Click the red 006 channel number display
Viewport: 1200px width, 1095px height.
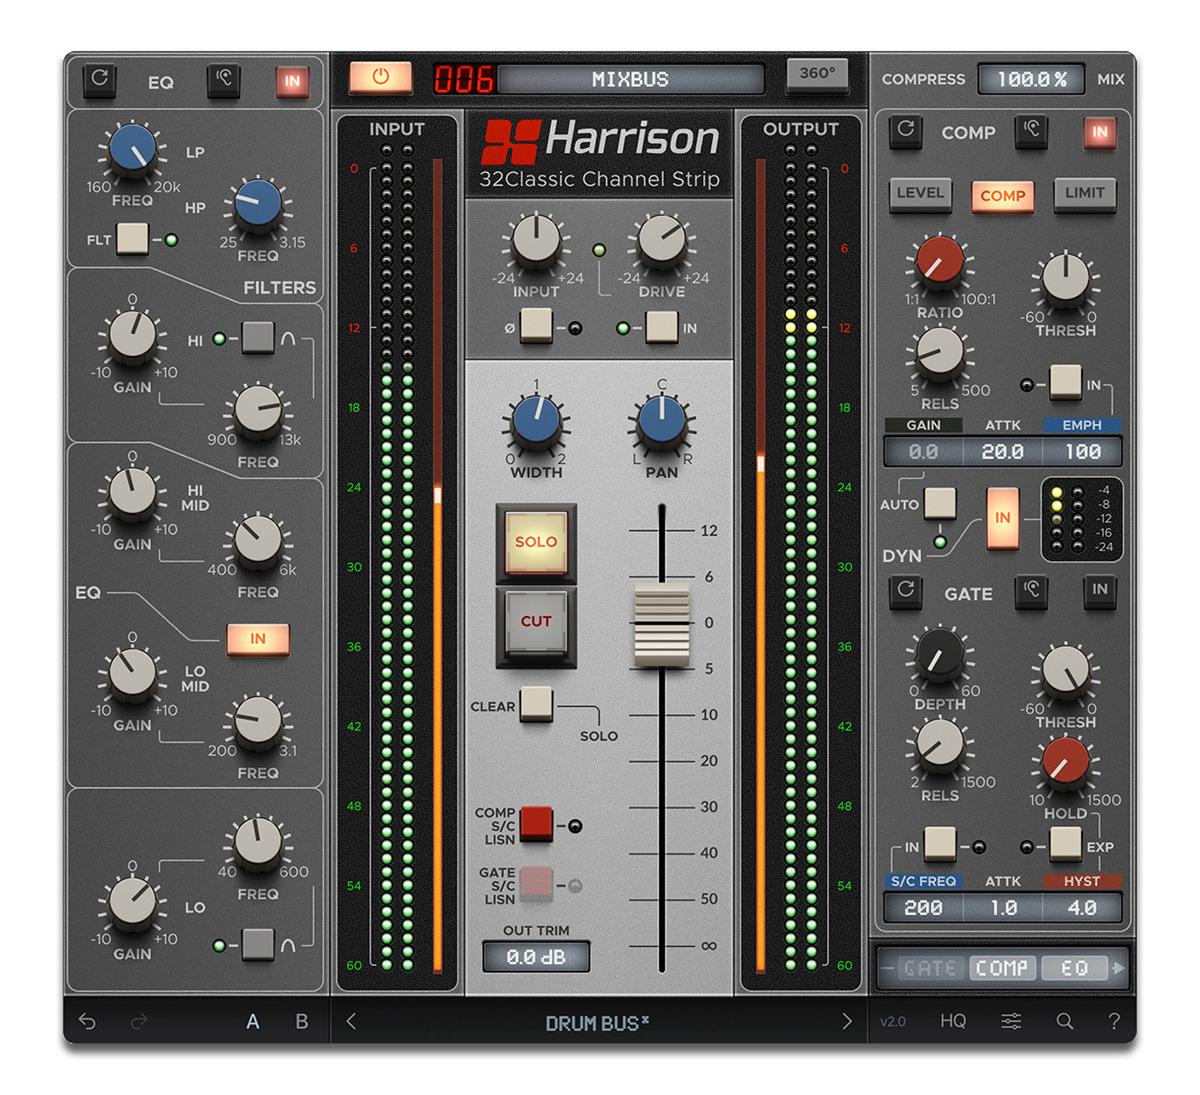point(463,79)
